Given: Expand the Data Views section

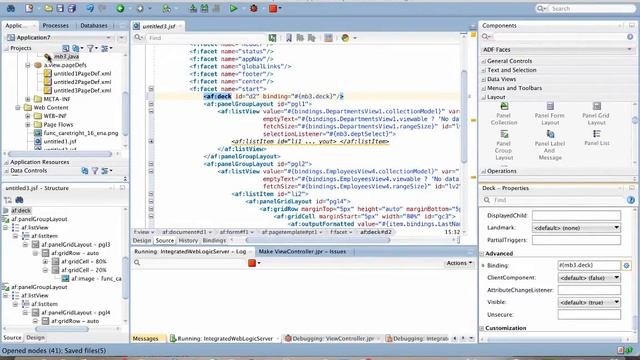Looking at the screenshot, I should pos(484,79).
